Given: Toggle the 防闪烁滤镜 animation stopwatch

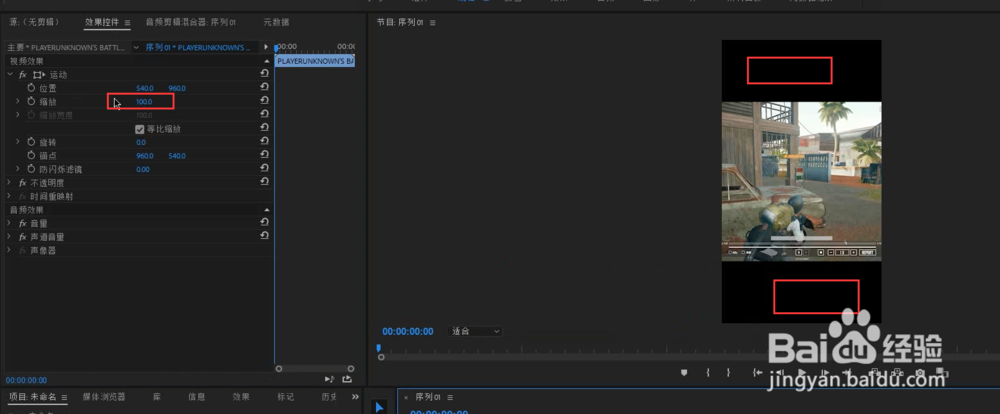Looking at the screenshot, I should (x=31, y=169).
